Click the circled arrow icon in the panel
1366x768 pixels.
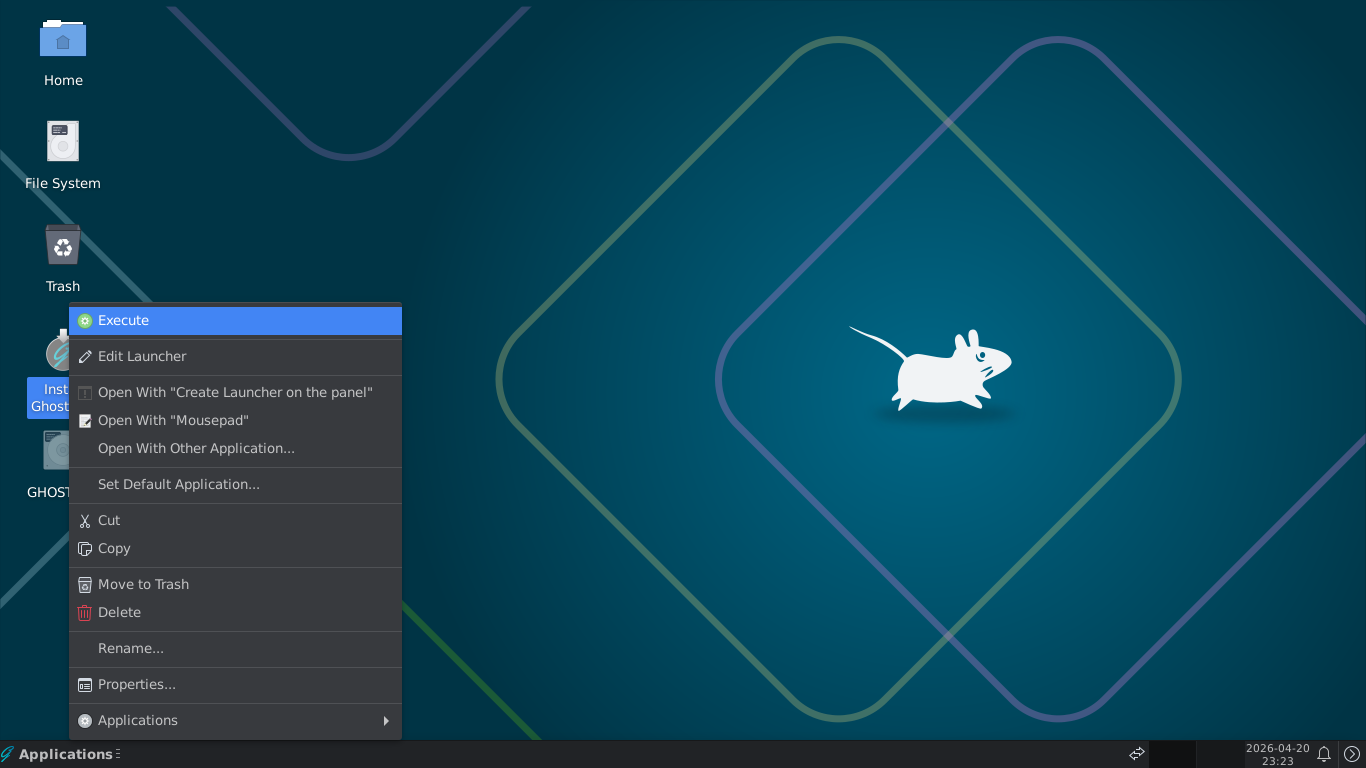(1351, 754)
